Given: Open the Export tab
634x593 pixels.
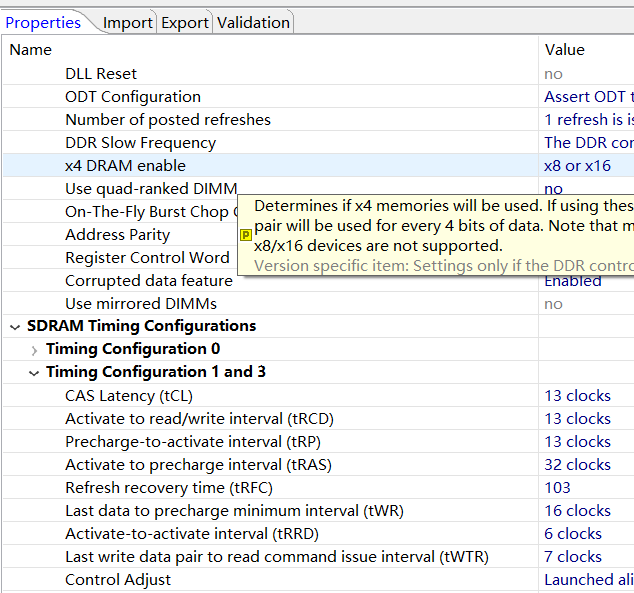Looking at the screenshot, I should point(185,22).
